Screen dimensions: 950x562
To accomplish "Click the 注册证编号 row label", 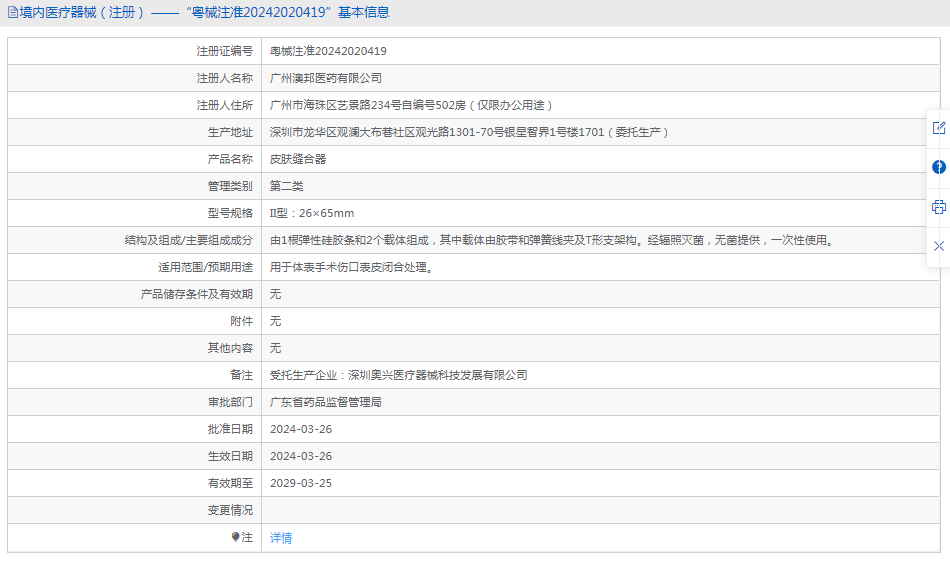I will [x=224, y=51].
